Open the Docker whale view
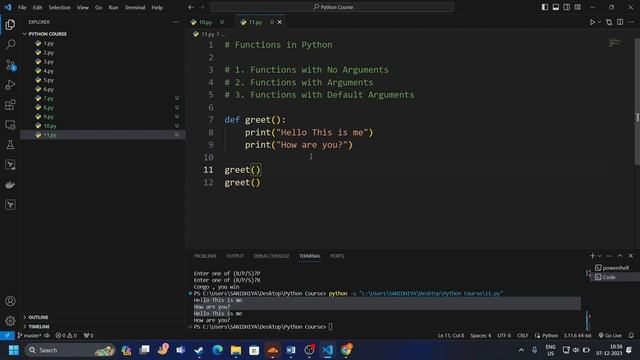This screenshot has width=640, height=360. coord(10,185)
